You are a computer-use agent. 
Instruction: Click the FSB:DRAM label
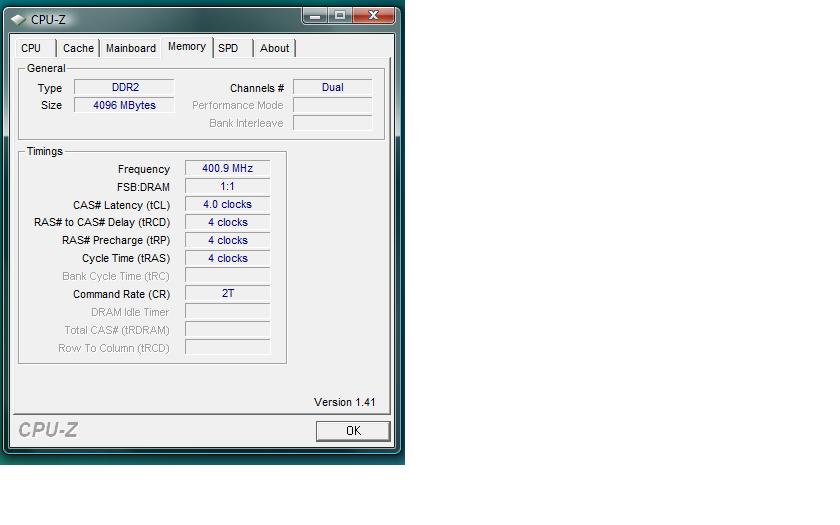point(143,187)
